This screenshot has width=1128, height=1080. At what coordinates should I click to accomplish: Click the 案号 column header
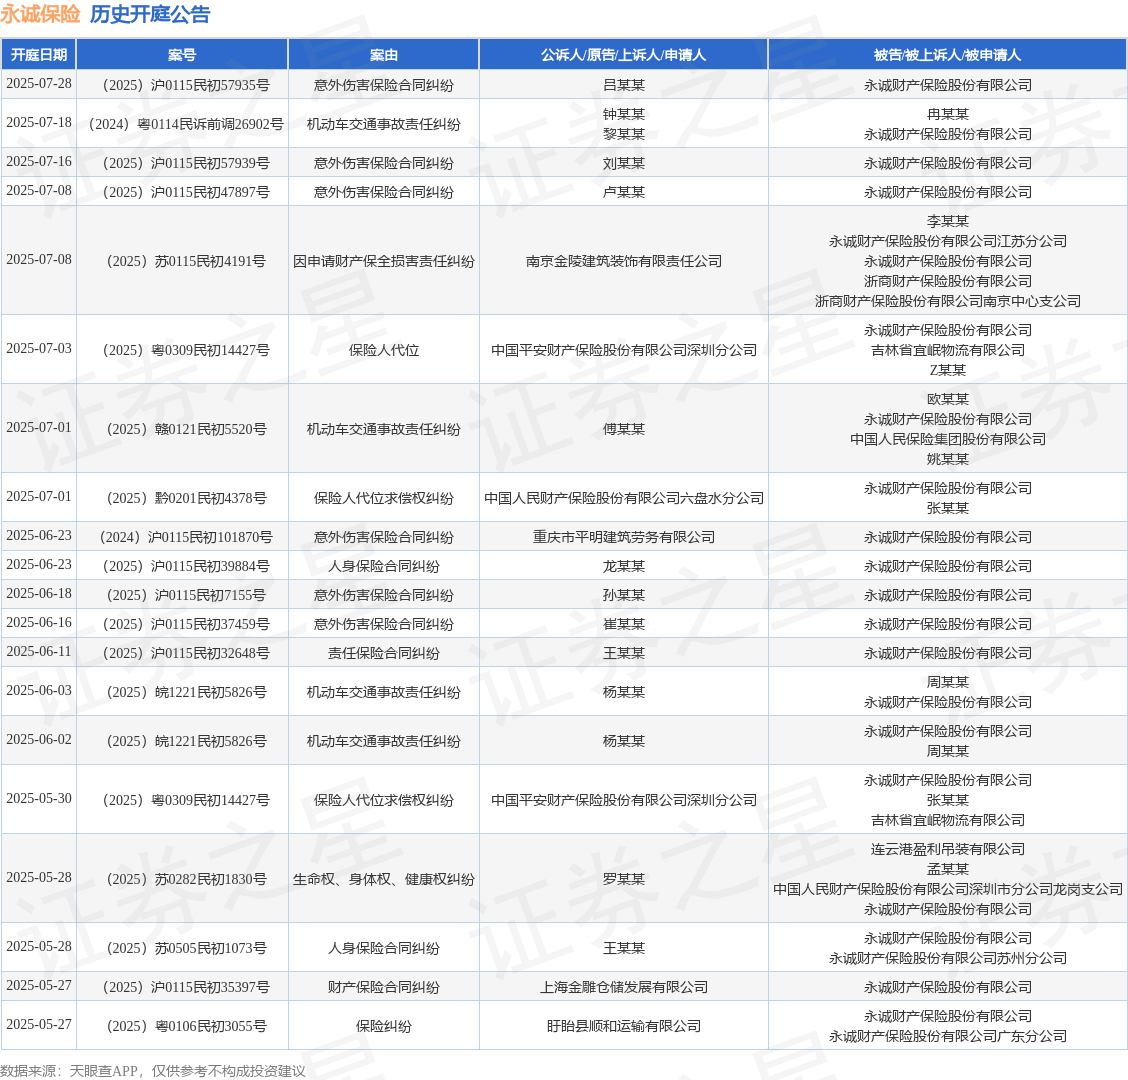click(182, 55)
